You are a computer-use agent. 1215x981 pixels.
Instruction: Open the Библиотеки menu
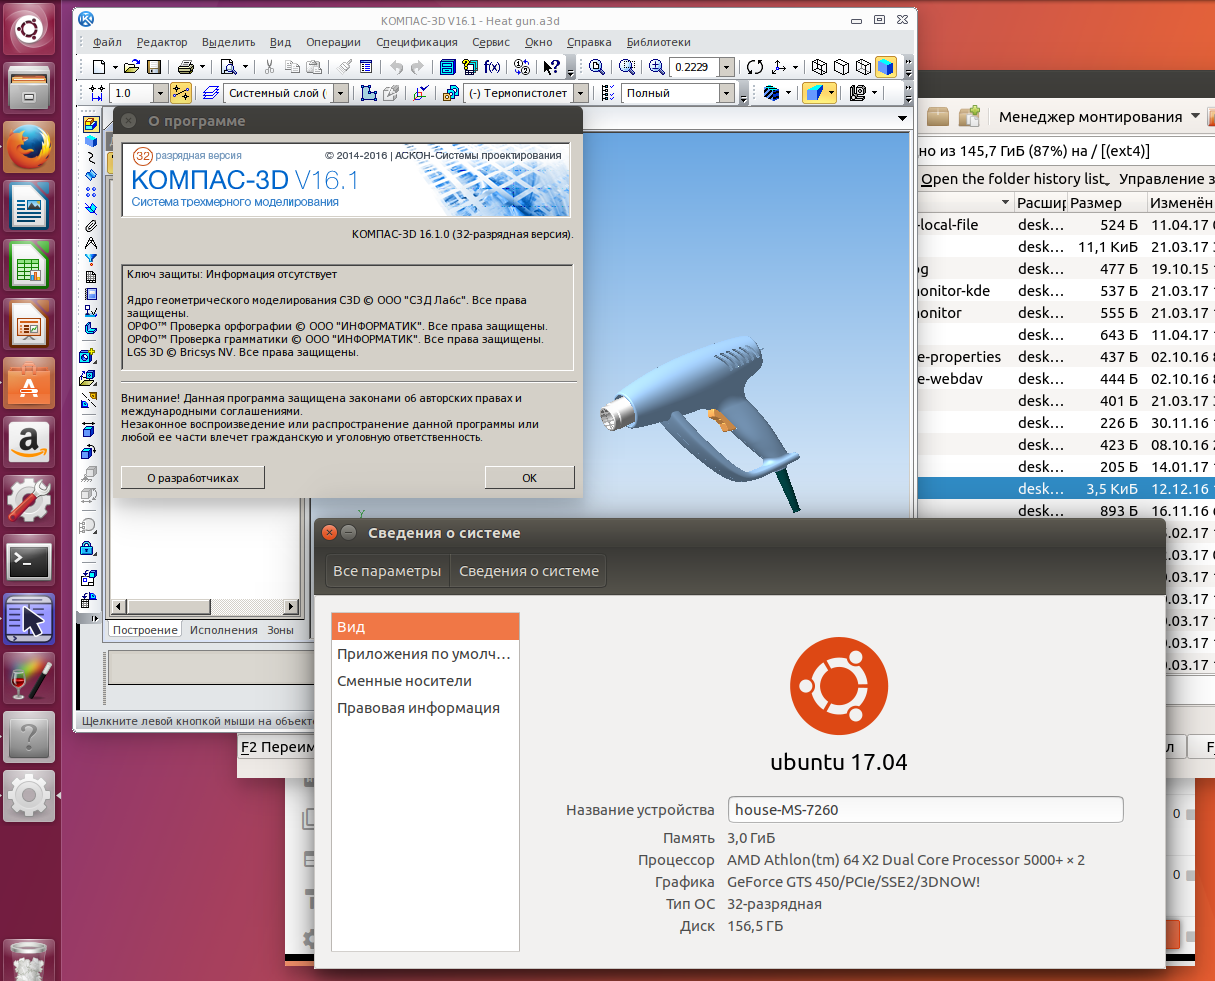coord(658,42)
